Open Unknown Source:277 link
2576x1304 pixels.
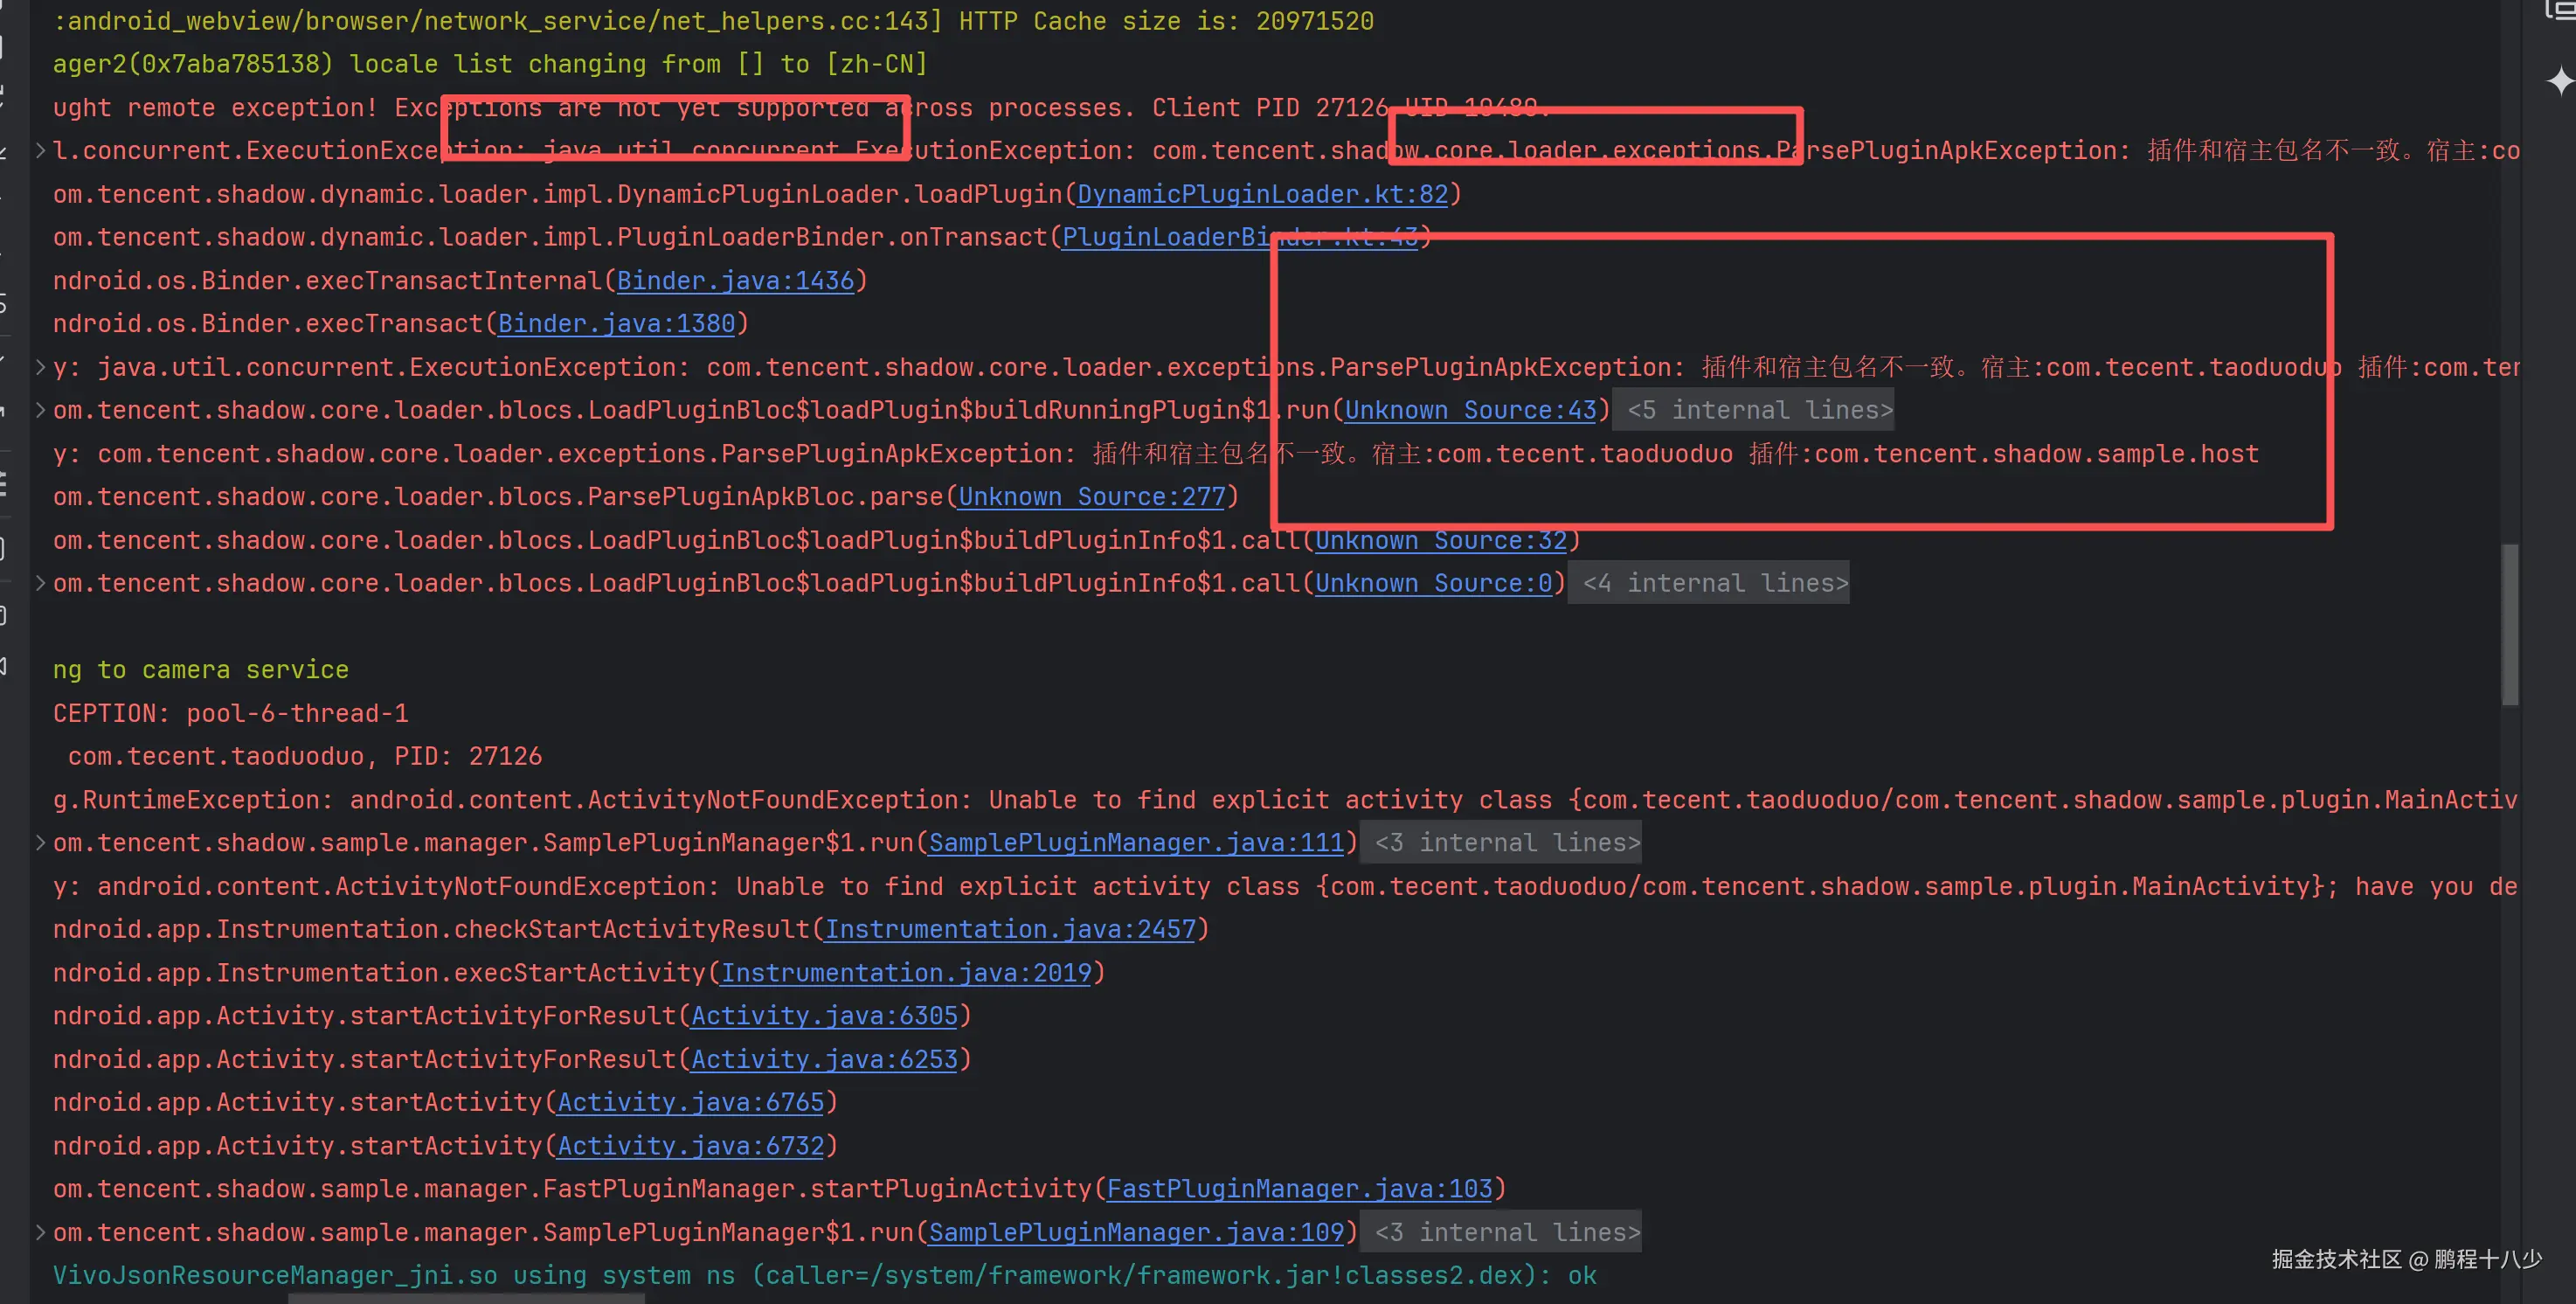[1092, 497]
